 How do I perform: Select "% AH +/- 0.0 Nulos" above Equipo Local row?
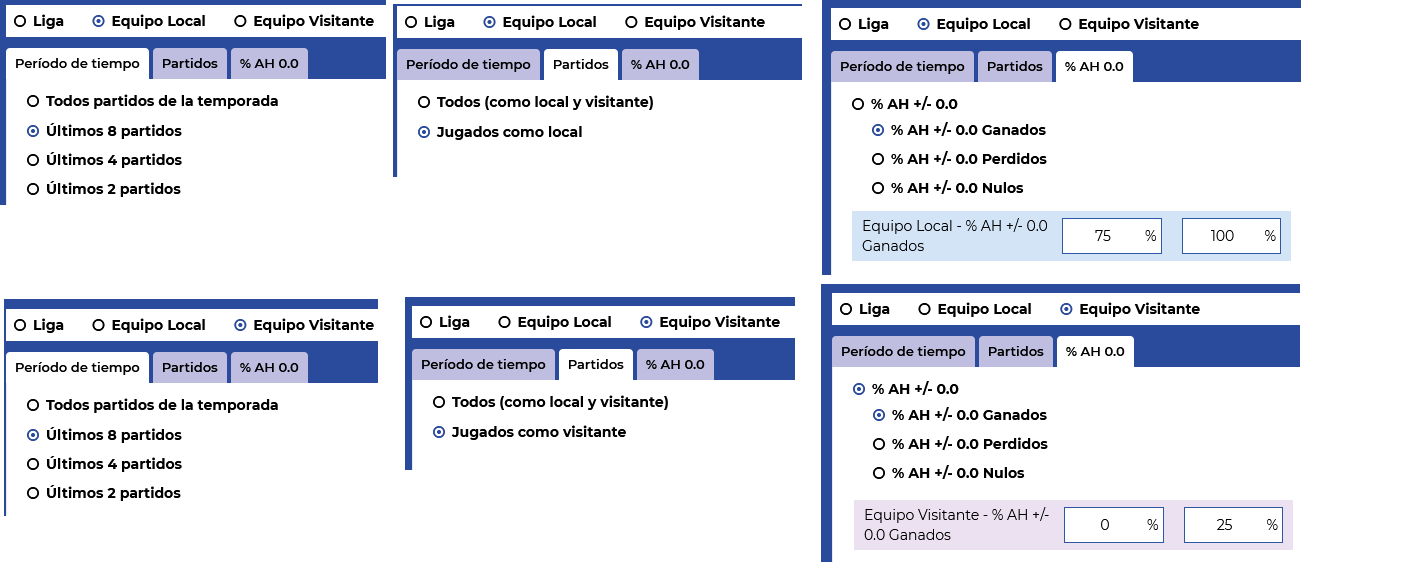[x=947, y=188]
